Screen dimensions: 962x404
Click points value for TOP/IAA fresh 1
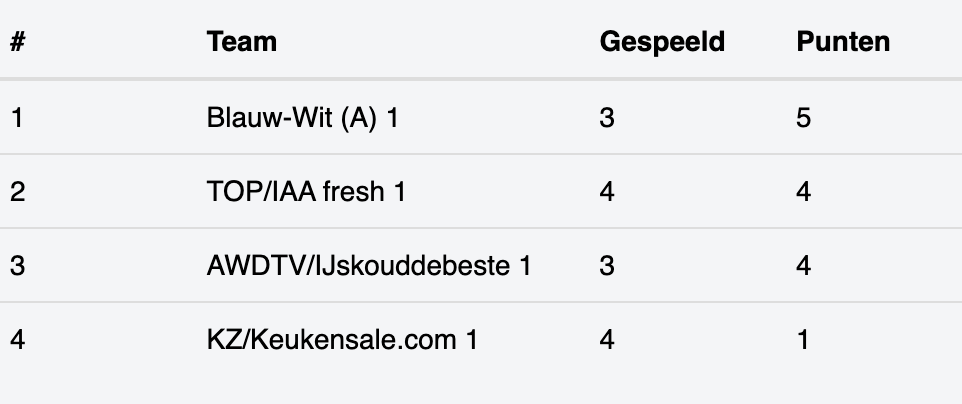click(x=803, y=192)
